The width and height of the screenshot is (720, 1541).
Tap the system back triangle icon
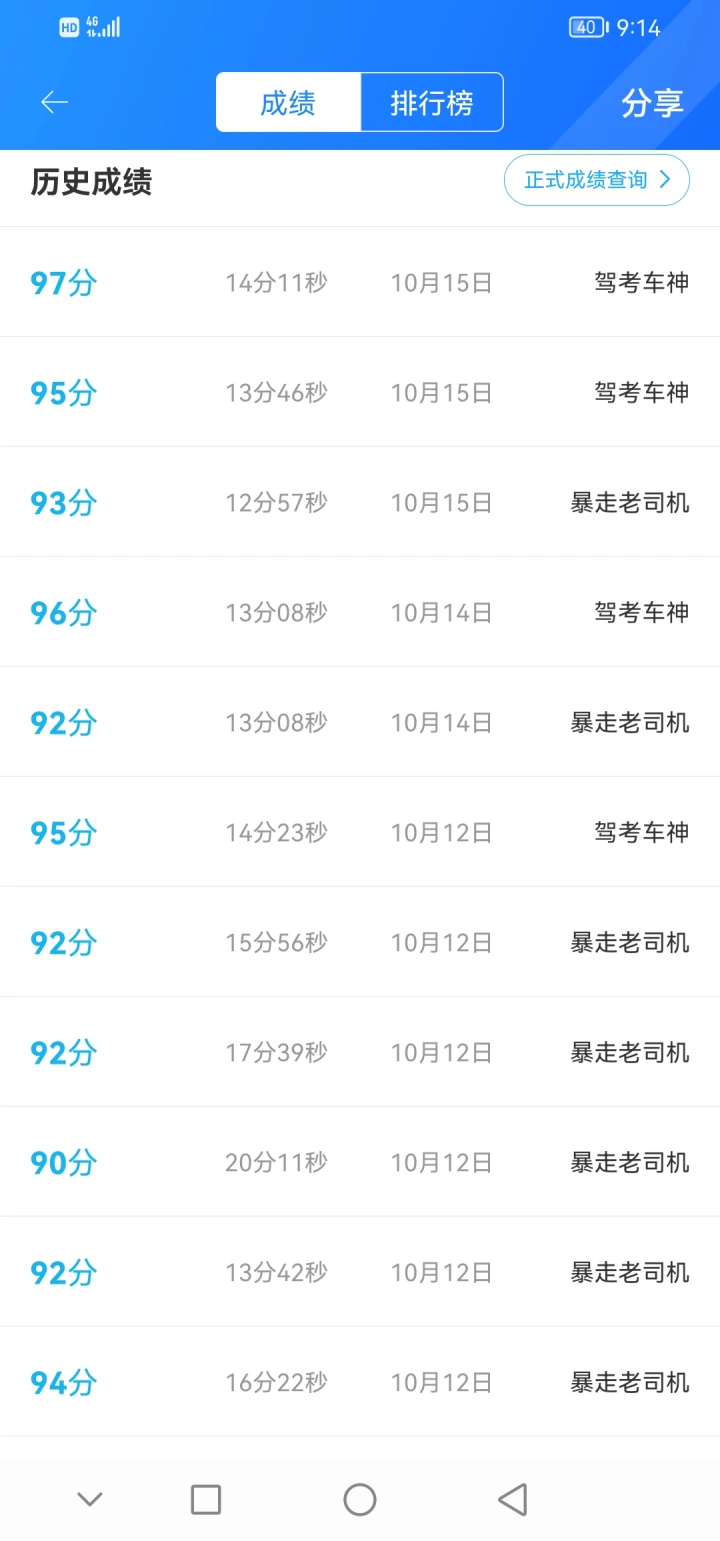point(512,1499)
